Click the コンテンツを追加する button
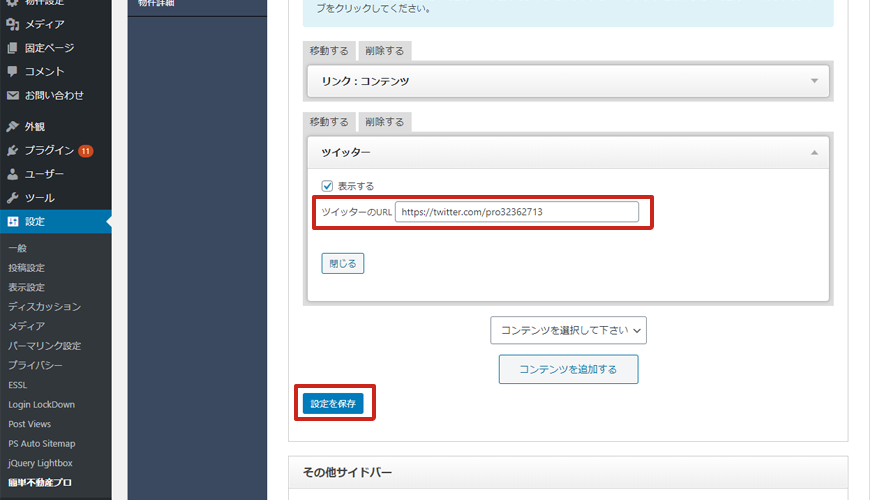This screenshot has height=500, width=870. pyautogui.click(x=568, y=369)
